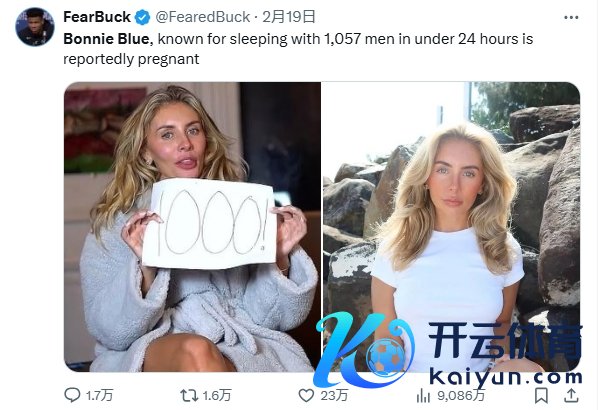Open the three-dot more options menu
The height and width of the screenshot is (410, 598).
click(571, 18)
